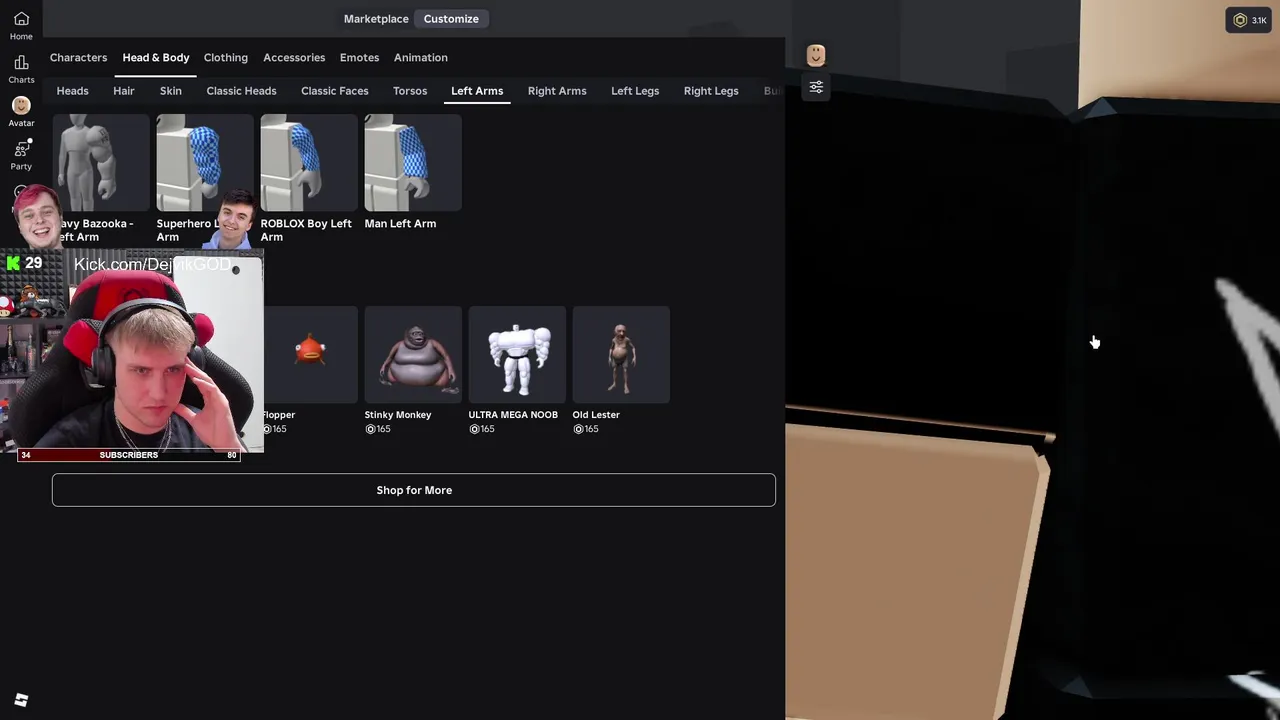Equip the ROBLOX Boy Left Arm thumbnail
The width and height of the screenshot is (1280, 720).
click(309, 162)
